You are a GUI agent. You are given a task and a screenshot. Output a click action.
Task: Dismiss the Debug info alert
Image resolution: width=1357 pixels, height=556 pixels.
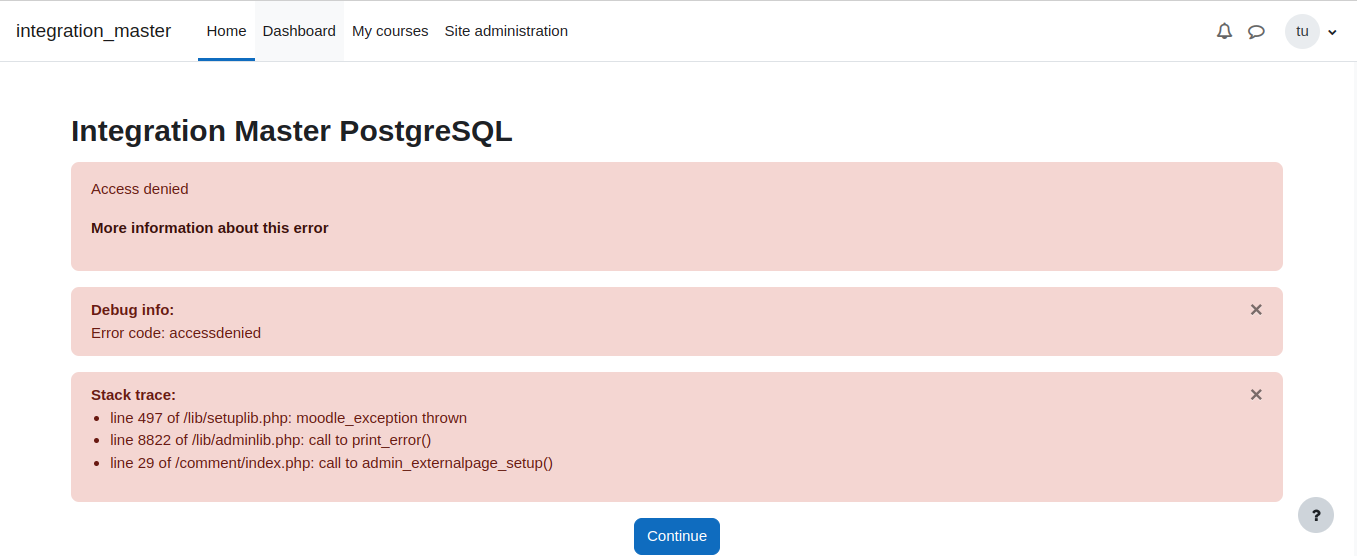(x=1256, y=310)
